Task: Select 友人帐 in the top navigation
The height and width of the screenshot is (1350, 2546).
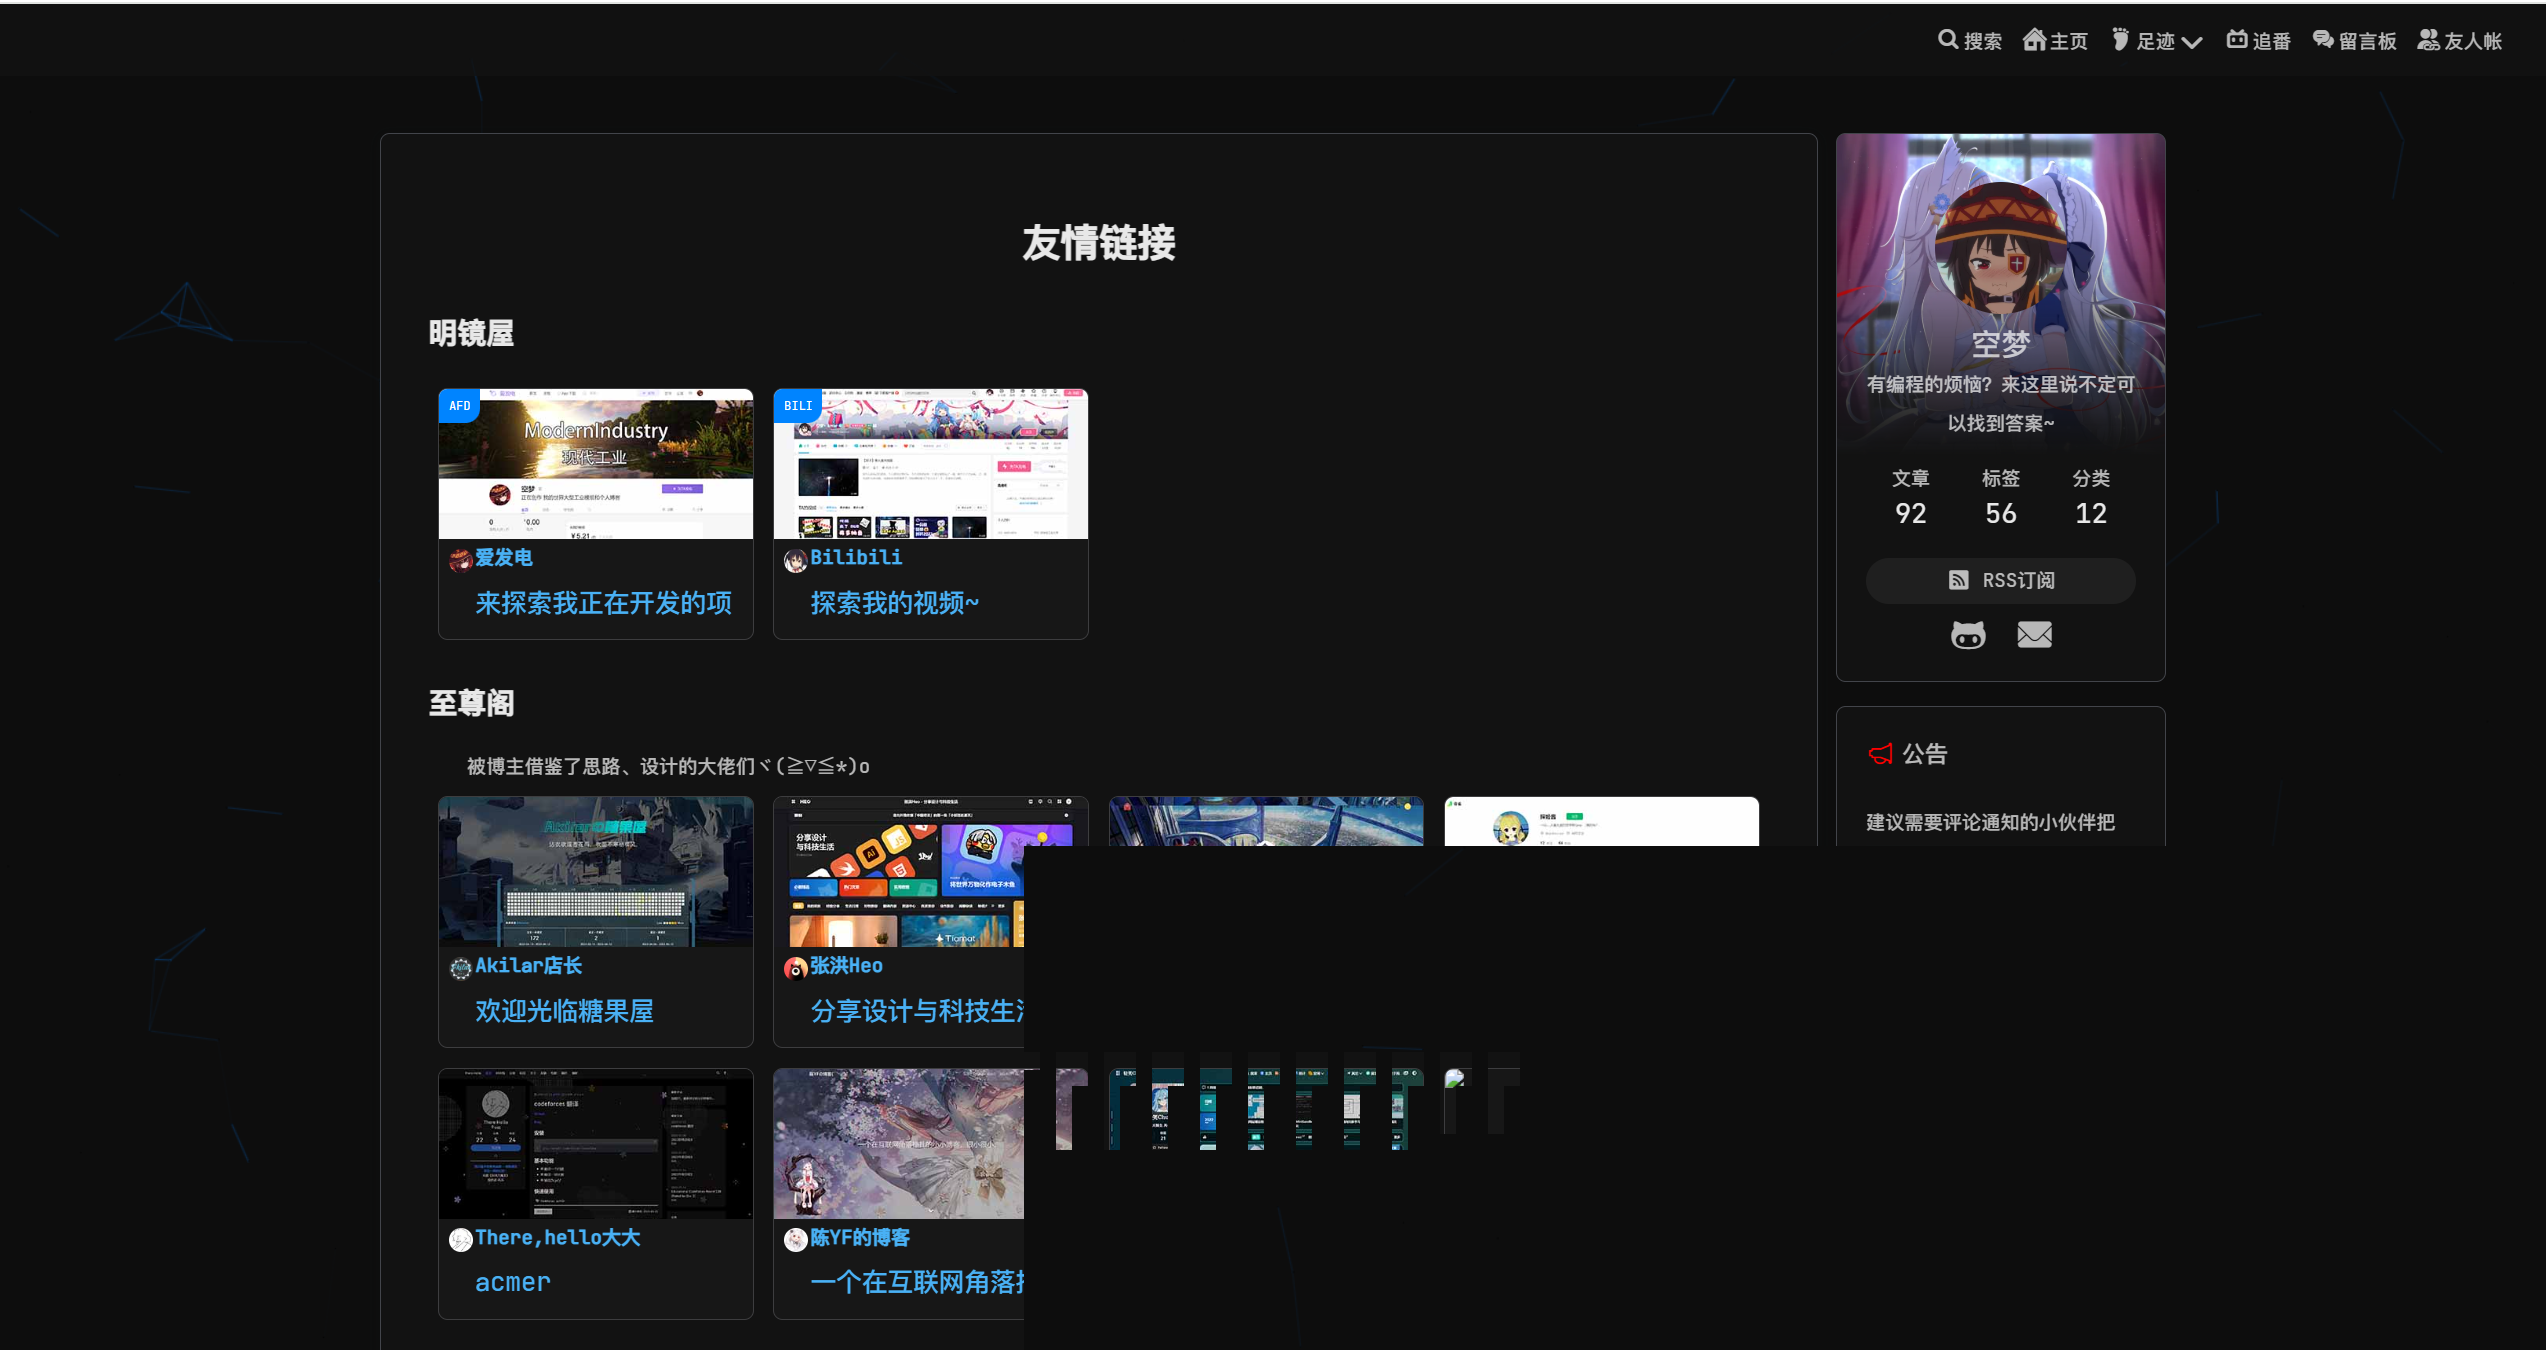Action: click(2460, 40)
